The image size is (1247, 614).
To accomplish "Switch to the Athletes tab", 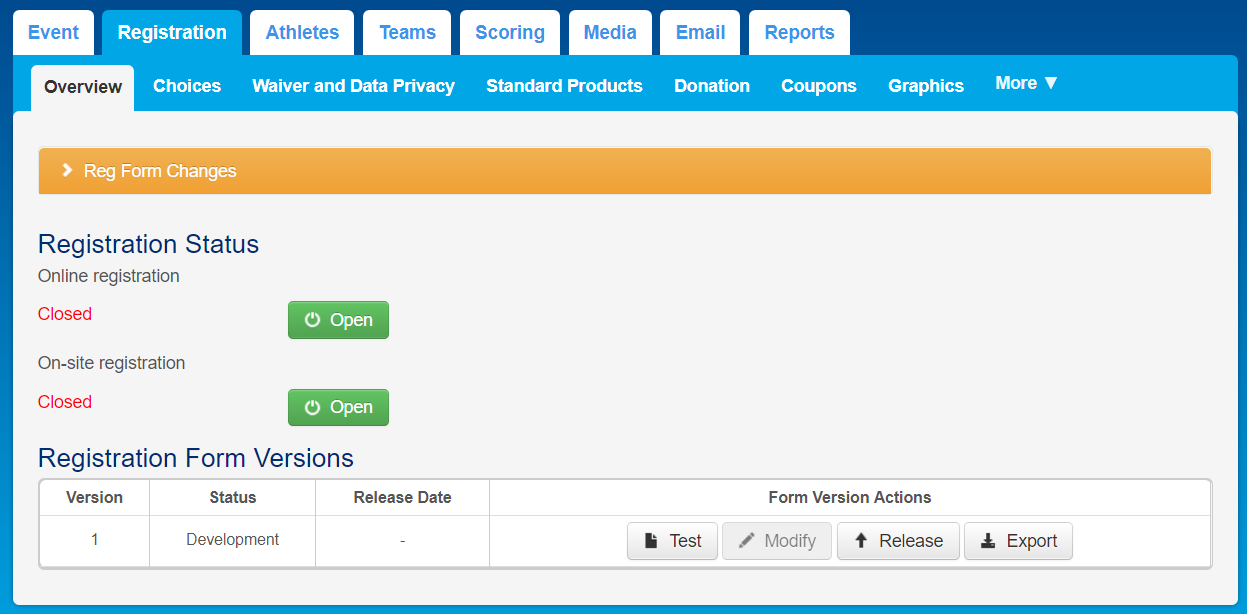I will [x=302, y=32].
